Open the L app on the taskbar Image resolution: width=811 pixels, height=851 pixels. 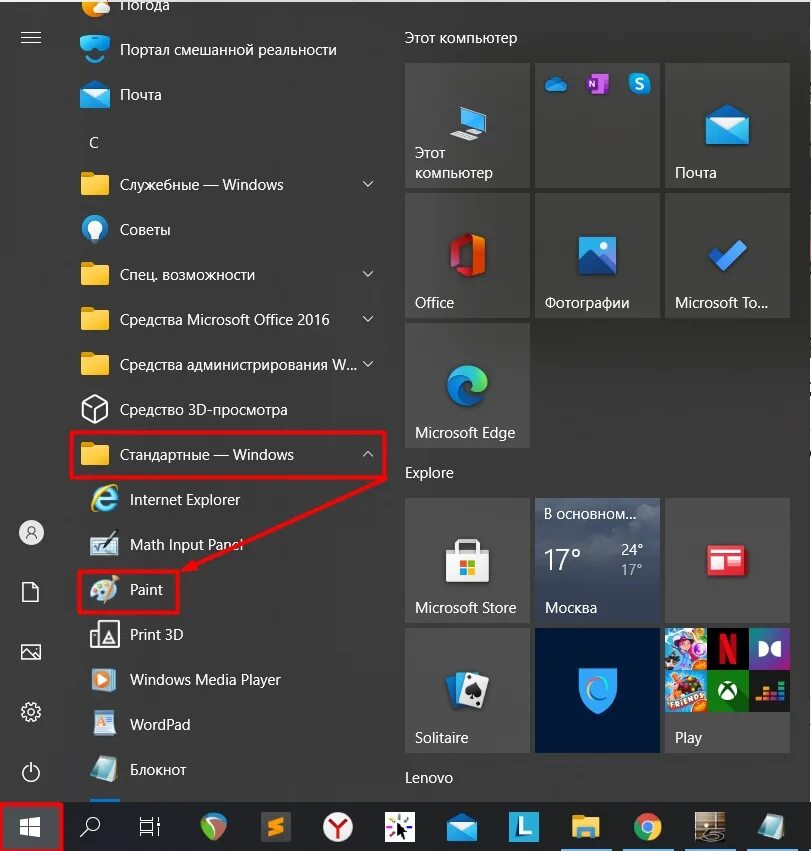524,828
